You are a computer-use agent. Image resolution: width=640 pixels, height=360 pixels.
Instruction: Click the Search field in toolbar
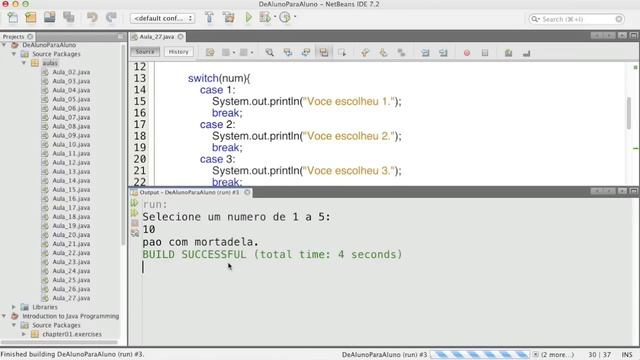coord(576,19)
